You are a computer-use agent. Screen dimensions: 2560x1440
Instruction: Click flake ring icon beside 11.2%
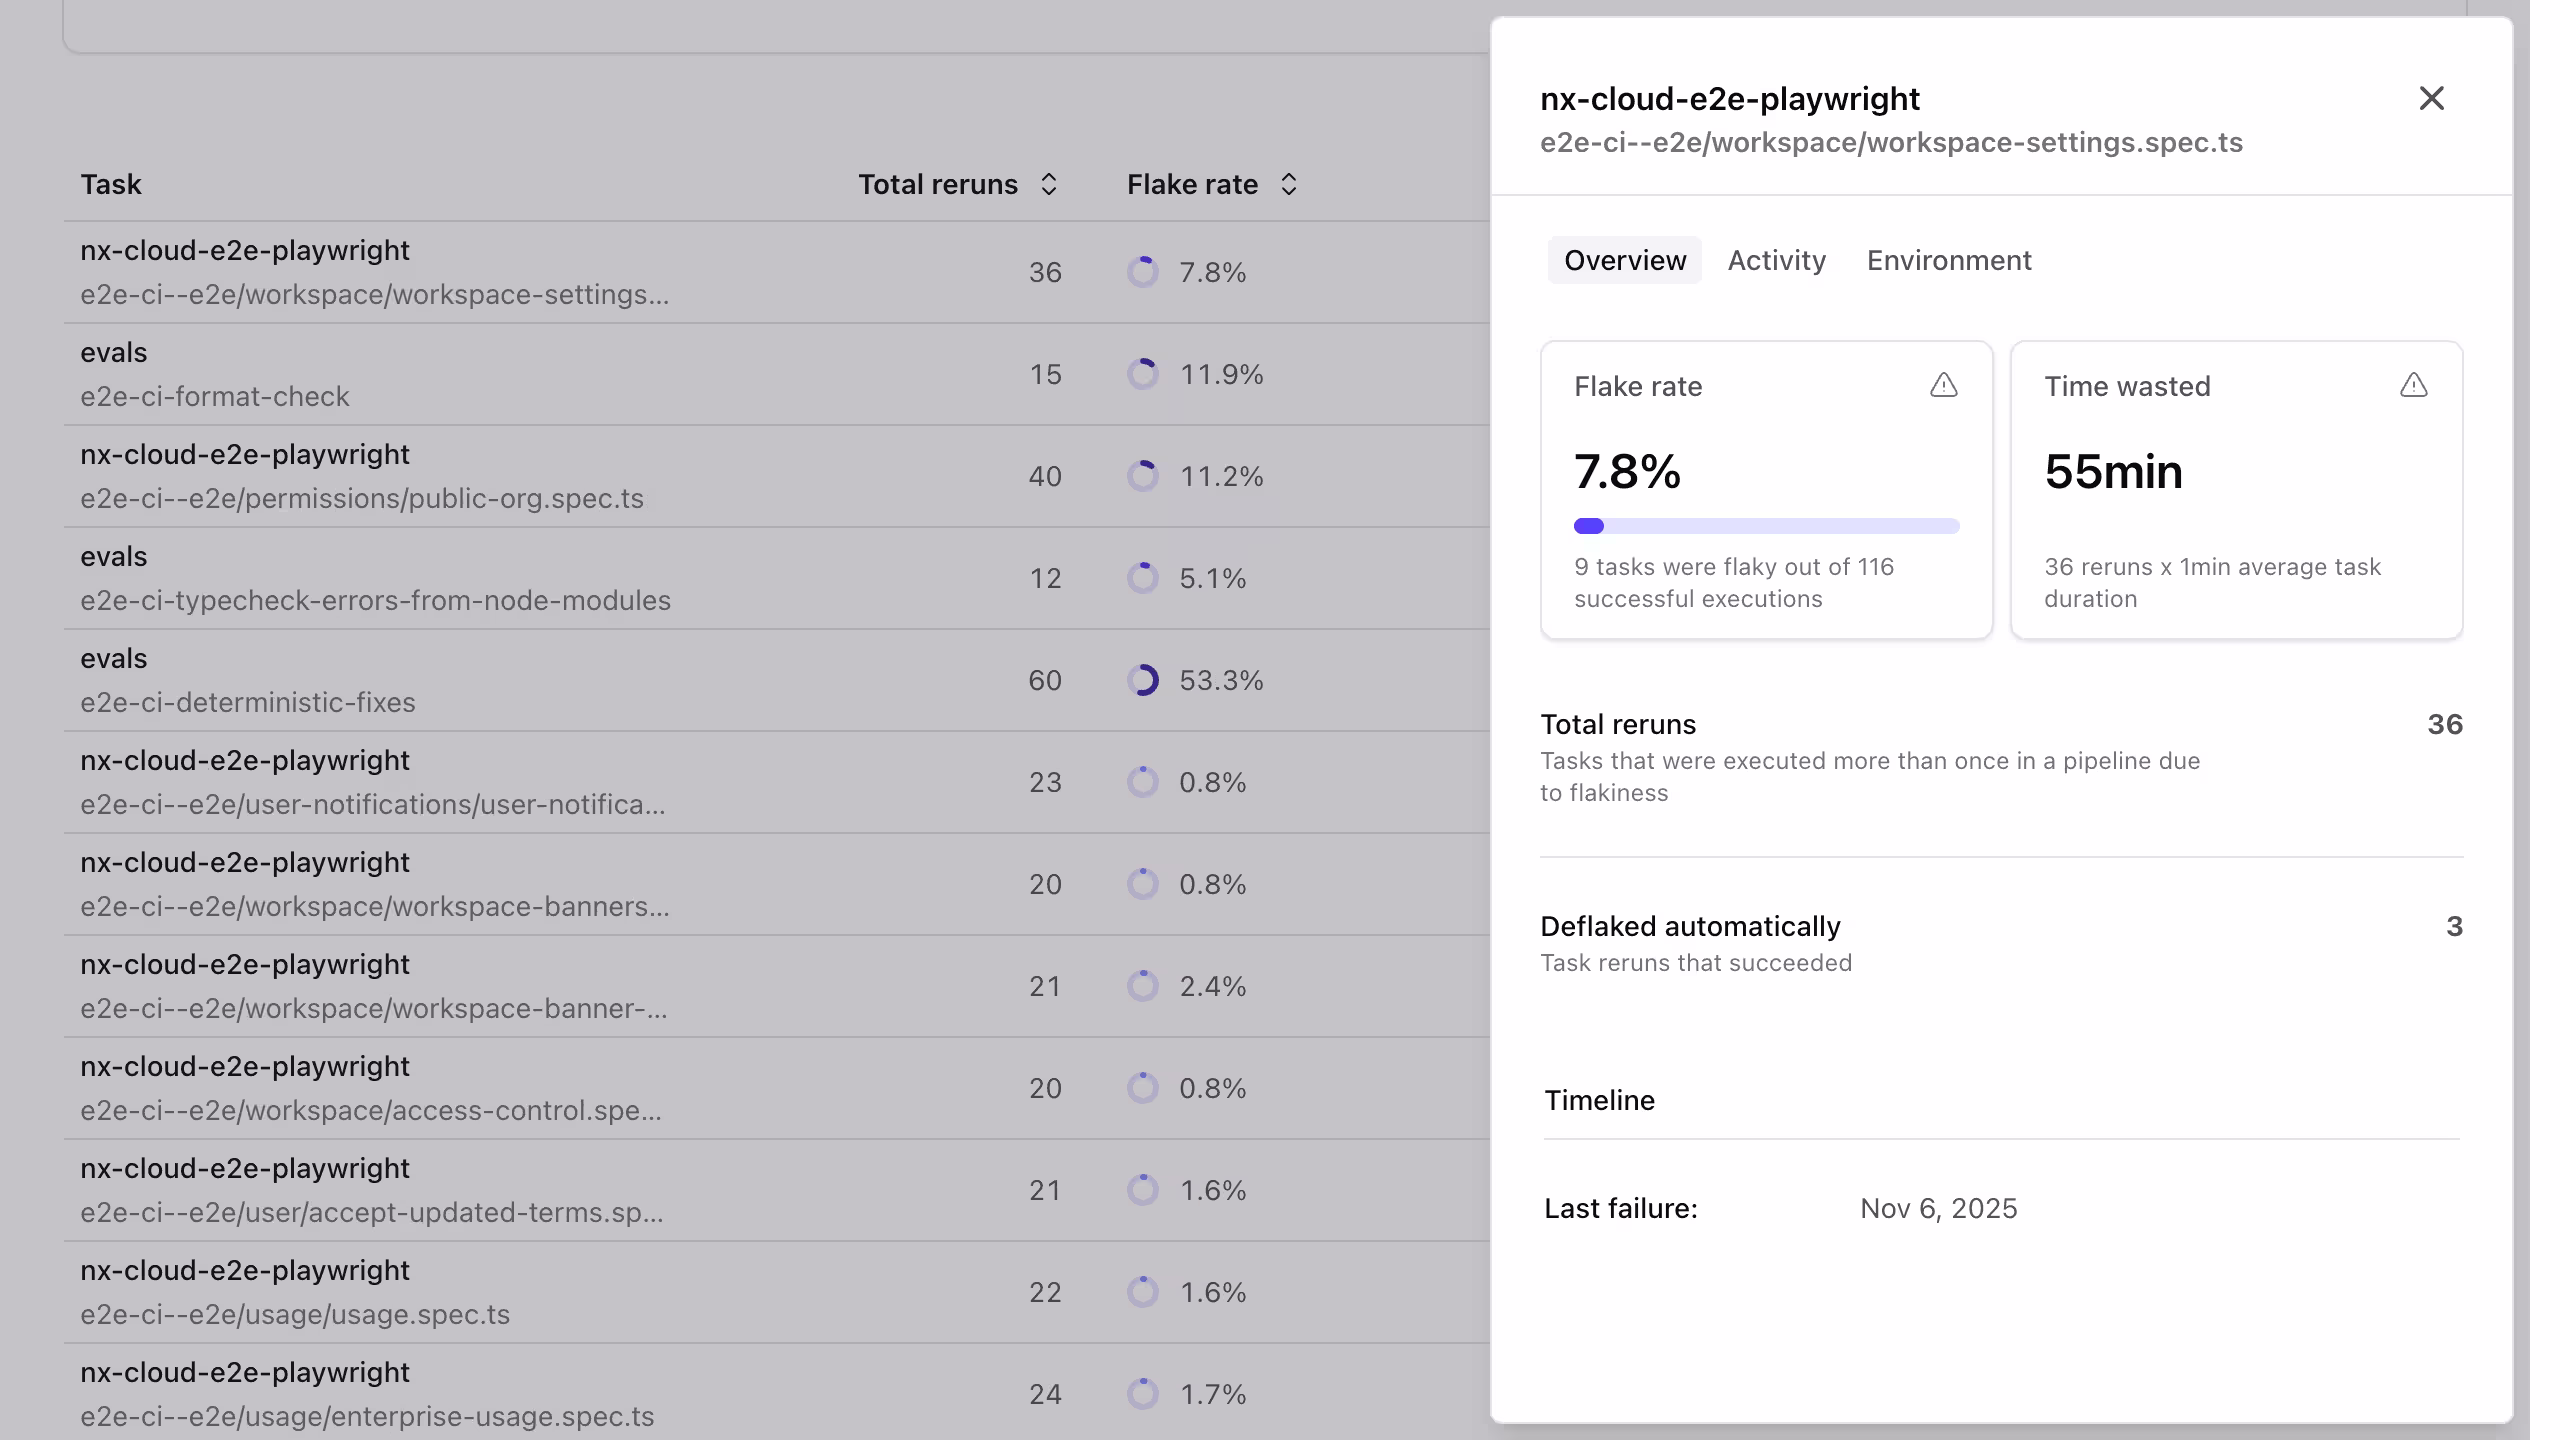point(1143,476)
